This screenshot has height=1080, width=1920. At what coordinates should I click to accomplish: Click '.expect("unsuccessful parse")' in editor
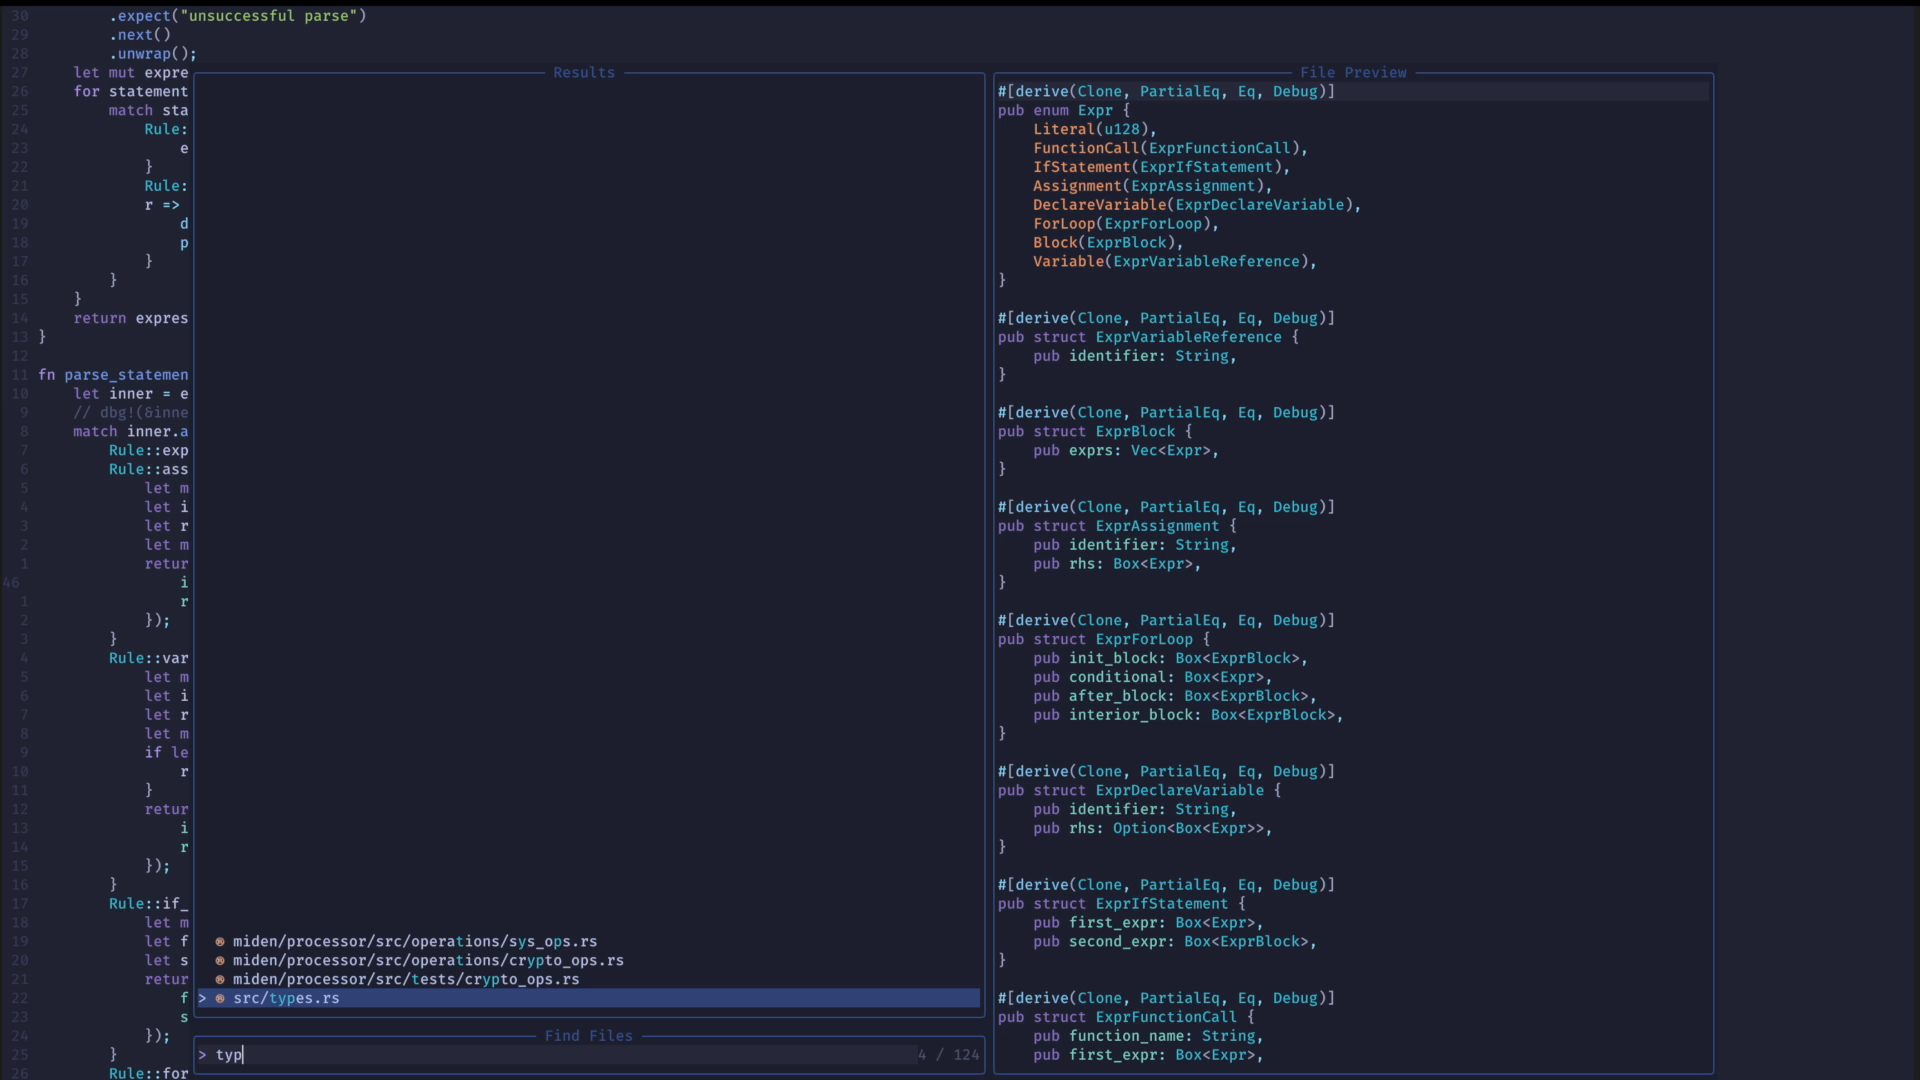tap(238, 16)
